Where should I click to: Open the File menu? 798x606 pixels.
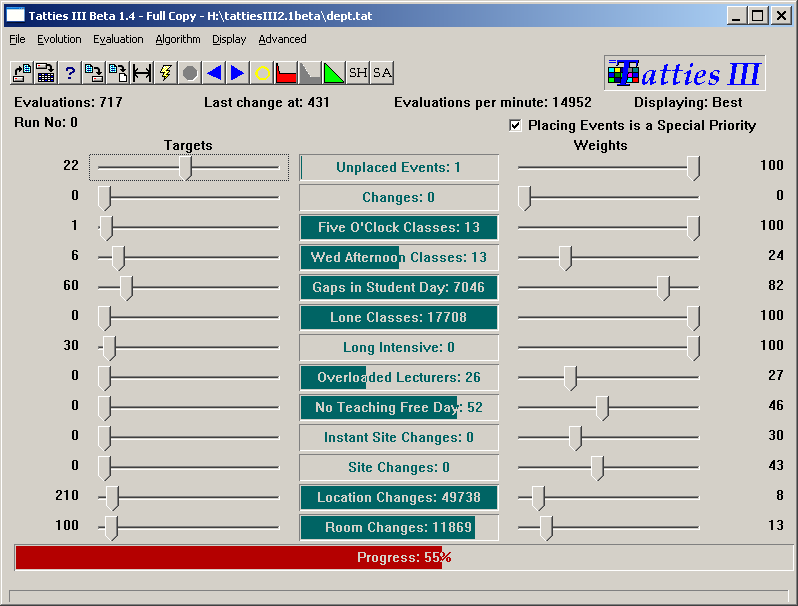point(18,39)
